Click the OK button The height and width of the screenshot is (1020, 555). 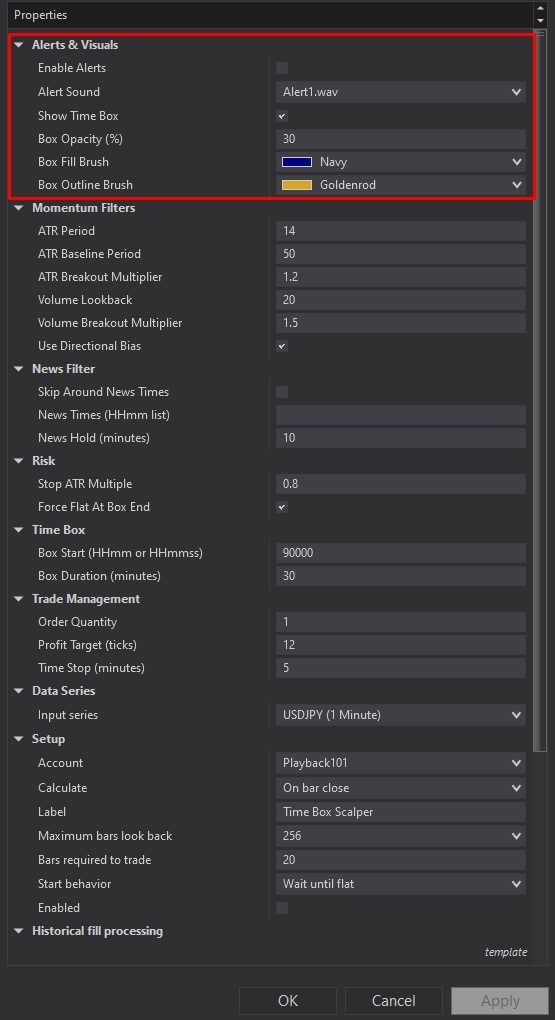pos(288,1000)
